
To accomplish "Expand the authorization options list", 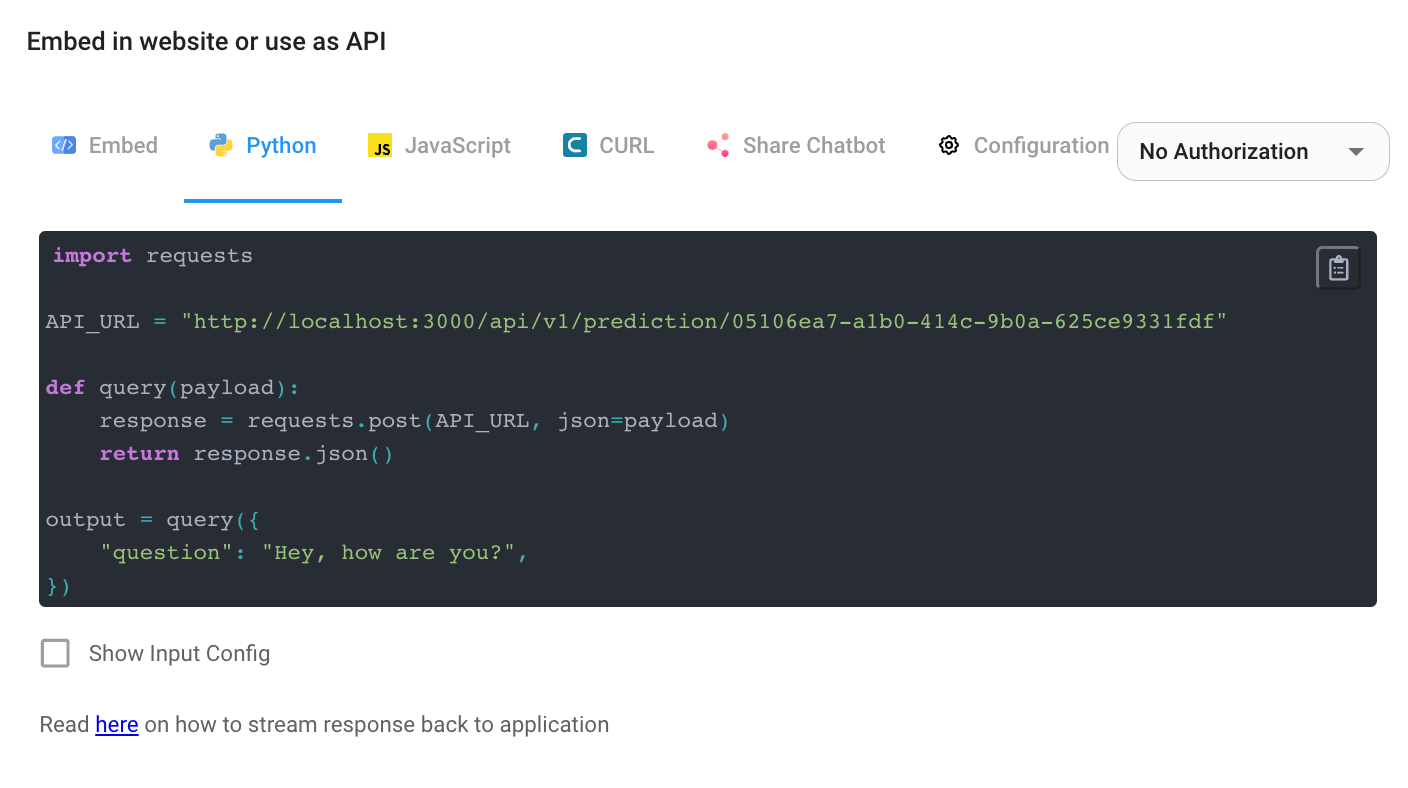I will click(x=1252, y=151).
